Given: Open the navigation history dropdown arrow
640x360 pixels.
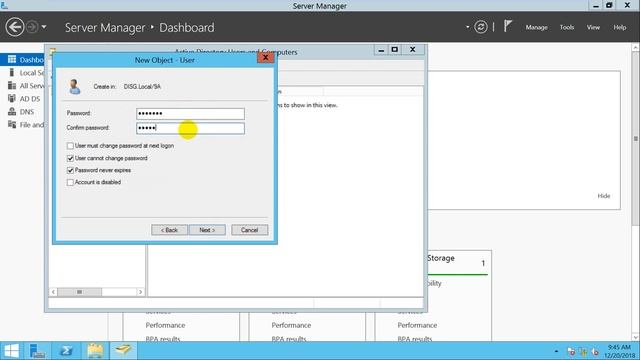Looking at the screenshot, I should pyautogui.click(x=44, y=27).
